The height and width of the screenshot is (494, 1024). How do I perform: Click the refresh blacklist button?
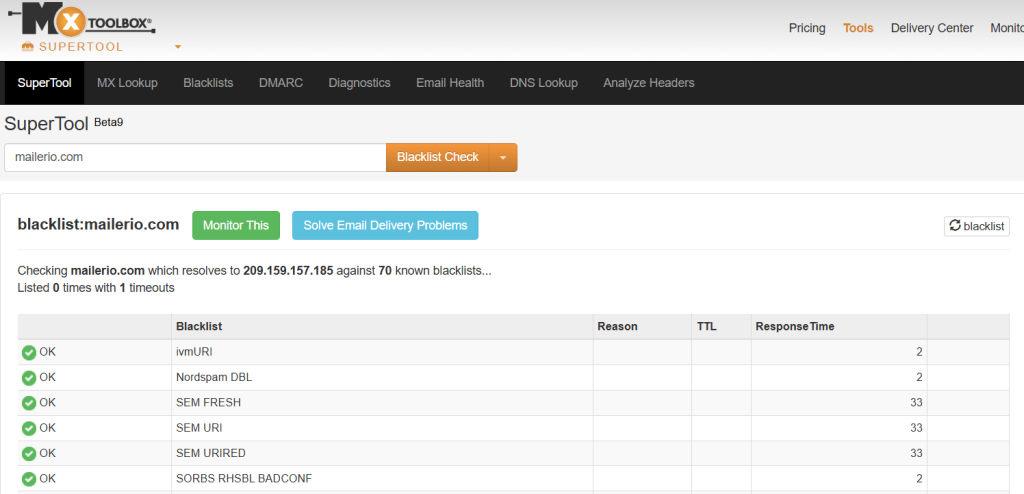(976, 226)
